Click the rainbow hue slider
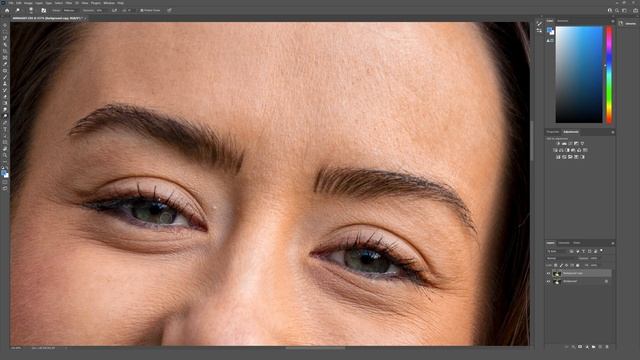 click(609, 75)
